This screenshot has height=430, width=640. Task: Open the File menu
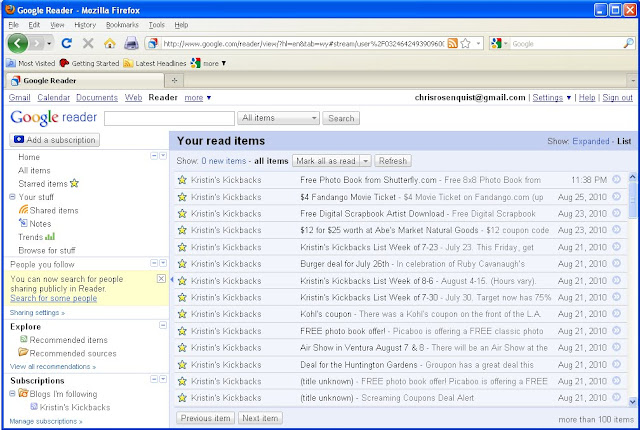click(x=13, y=25)
